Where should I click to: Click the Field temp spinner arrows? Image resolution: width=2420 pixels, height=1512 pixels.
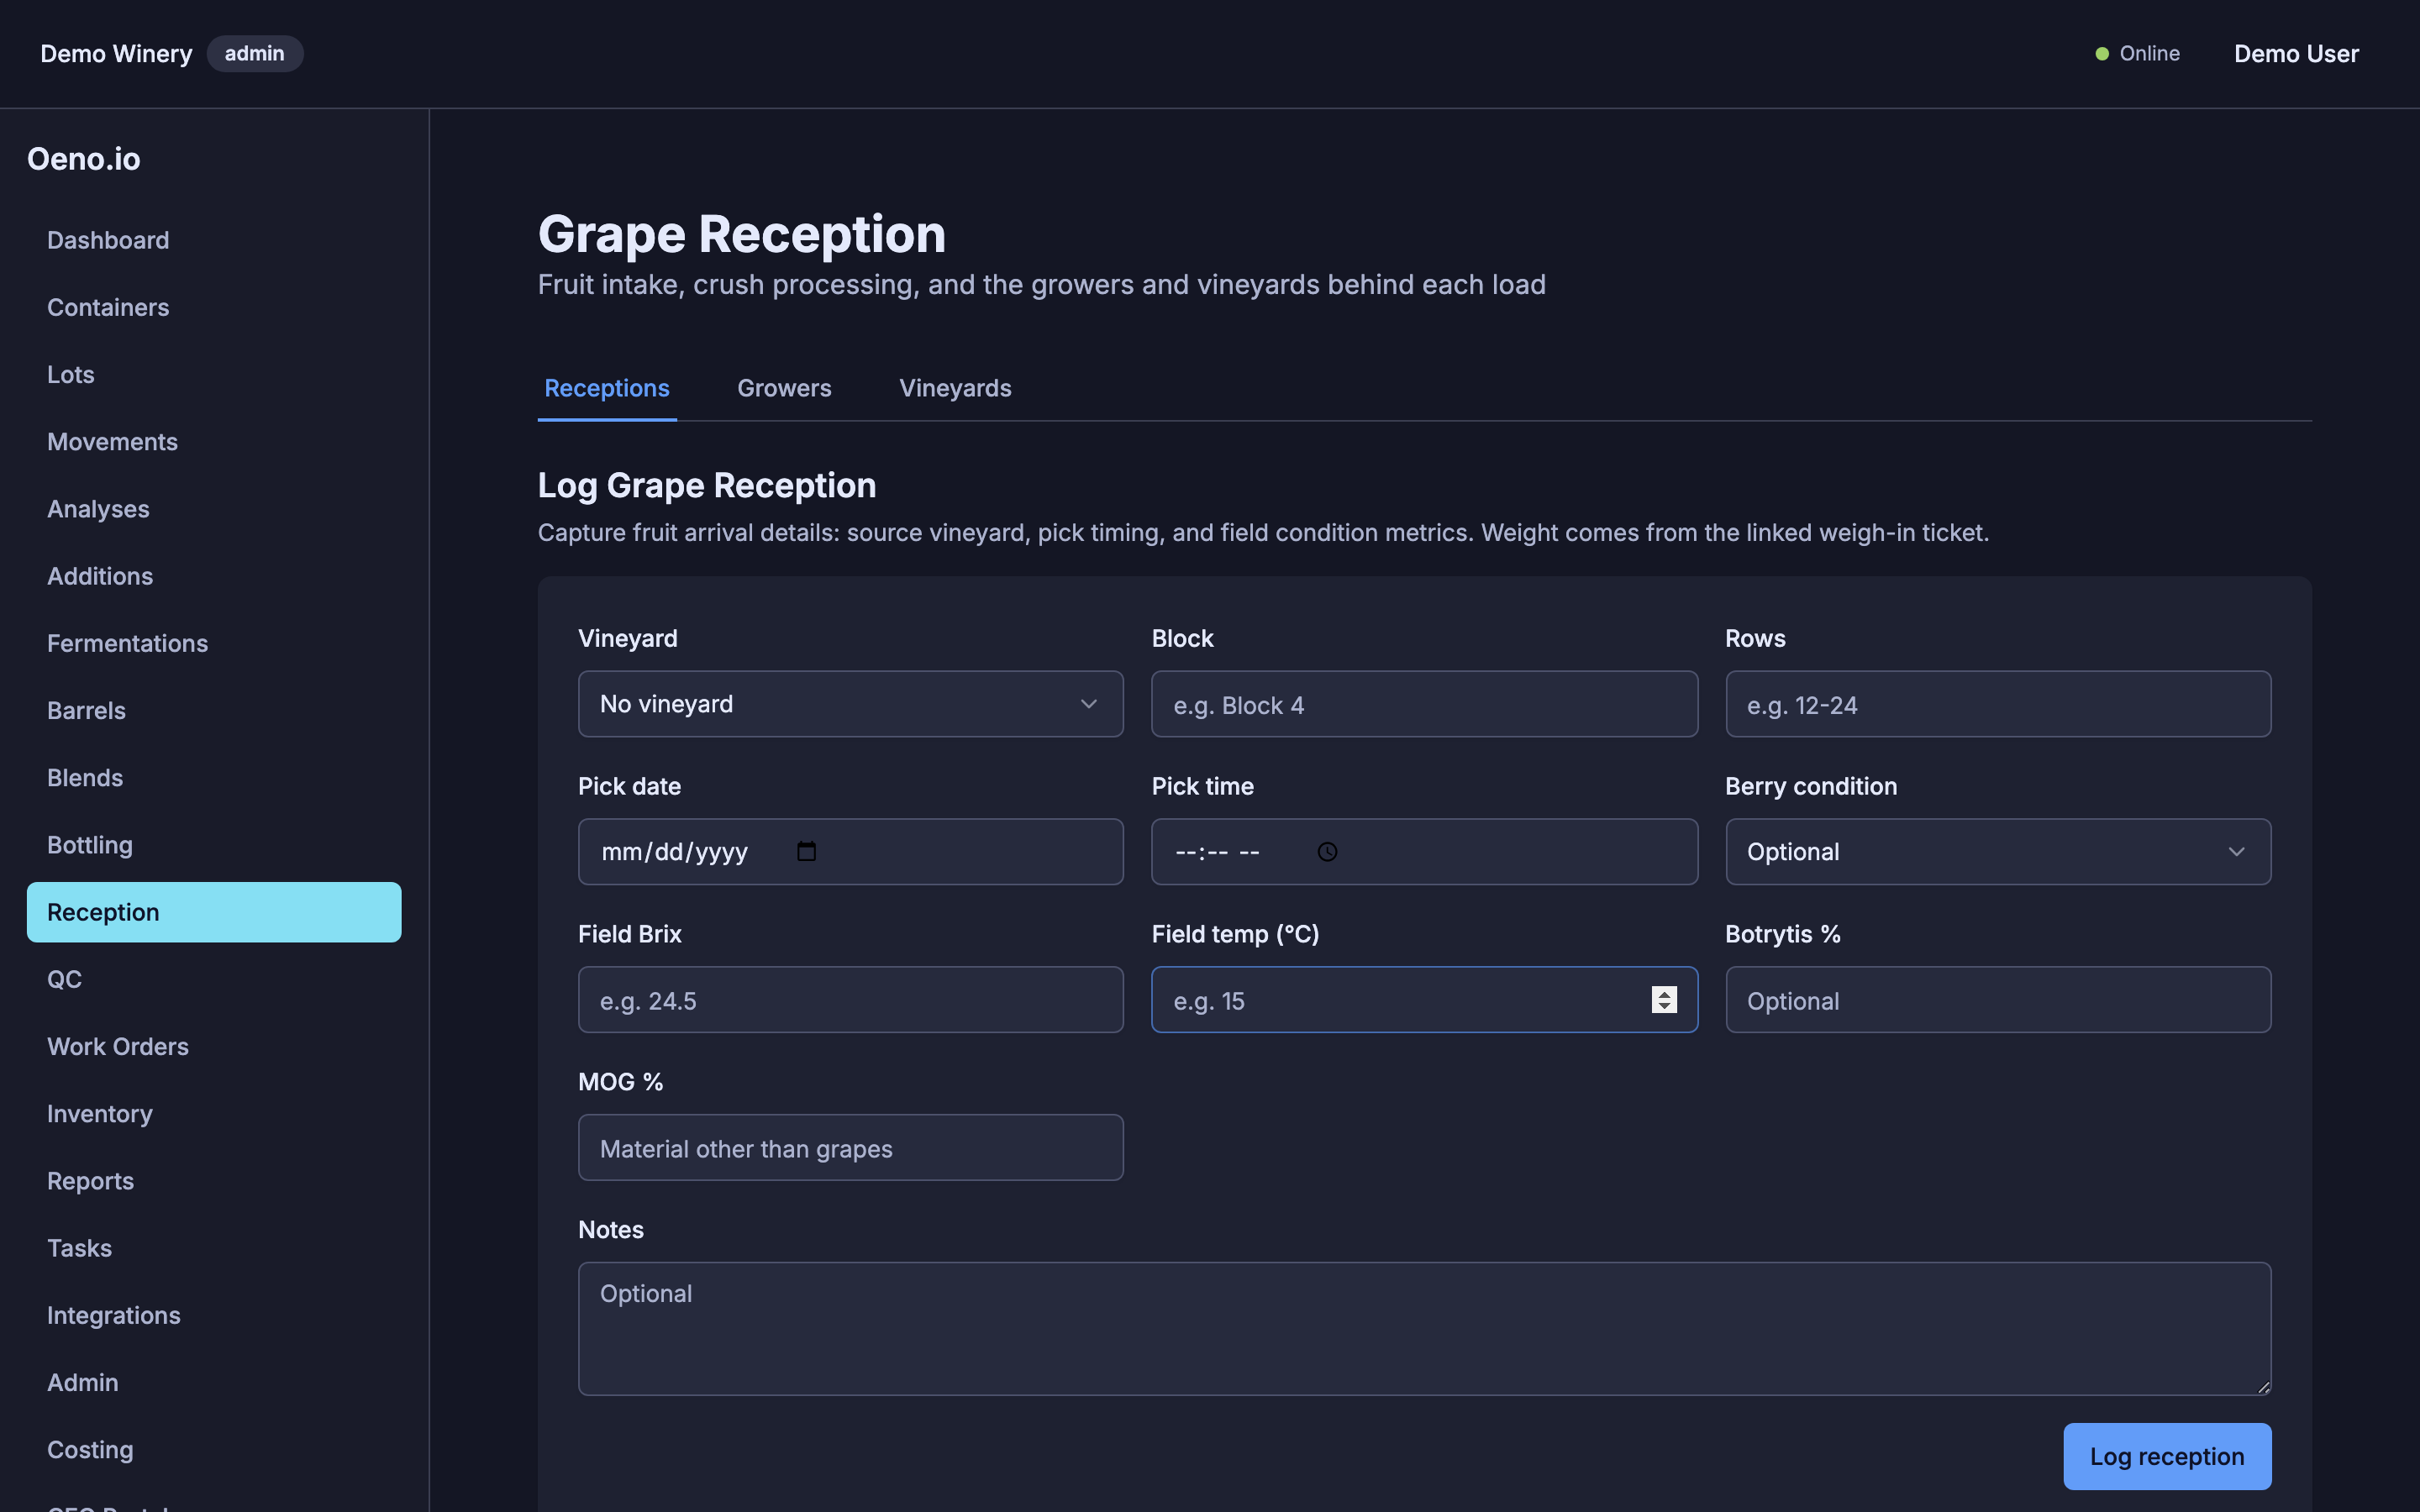pos(1664,1000)
